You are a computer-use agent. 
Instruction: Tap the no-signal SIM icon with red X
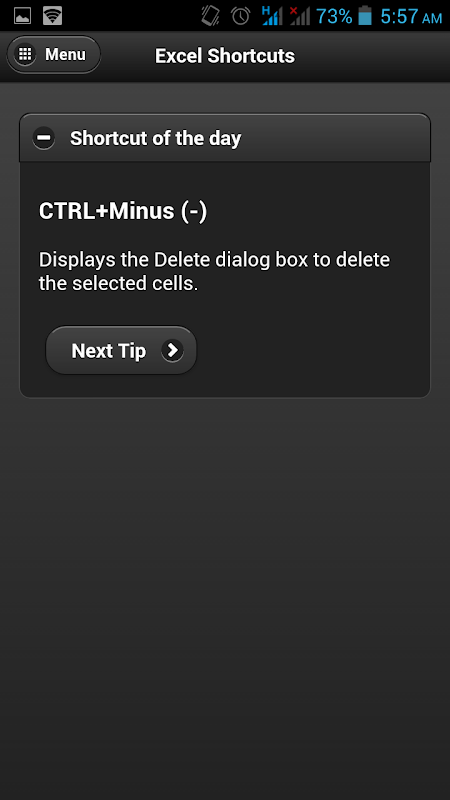pyautogui.click(x=299, y=16)
